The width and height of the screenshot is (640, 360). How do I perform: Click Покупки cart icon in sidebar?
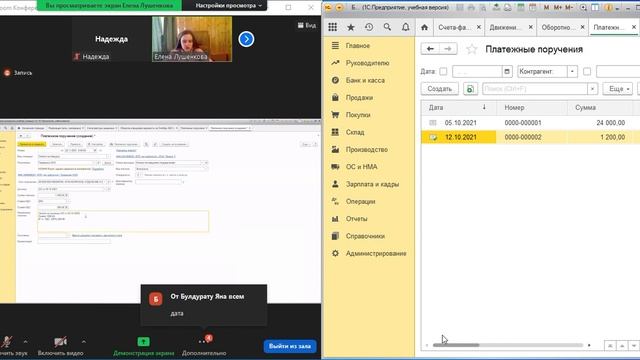click(335, 115)
